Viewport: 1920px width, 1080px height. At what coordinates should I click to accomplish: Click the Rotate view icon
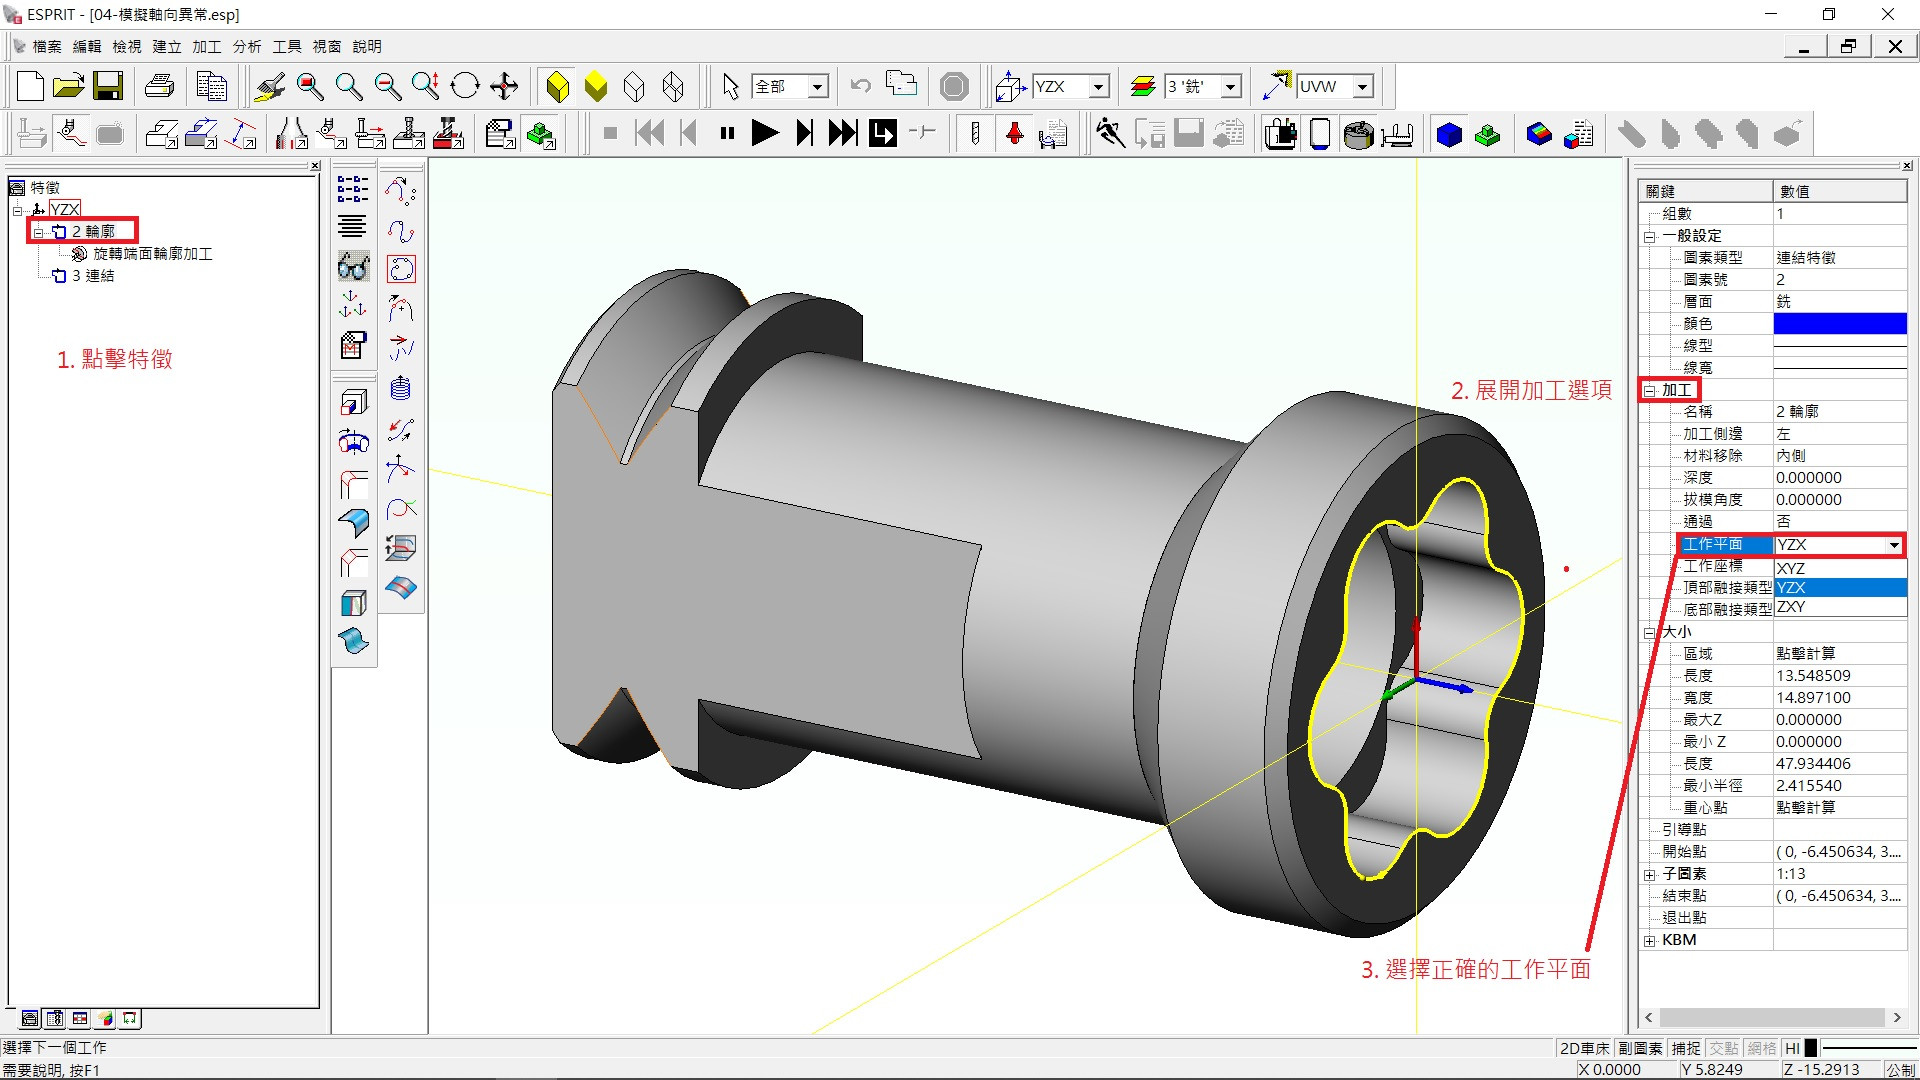[x=465, y=87]
